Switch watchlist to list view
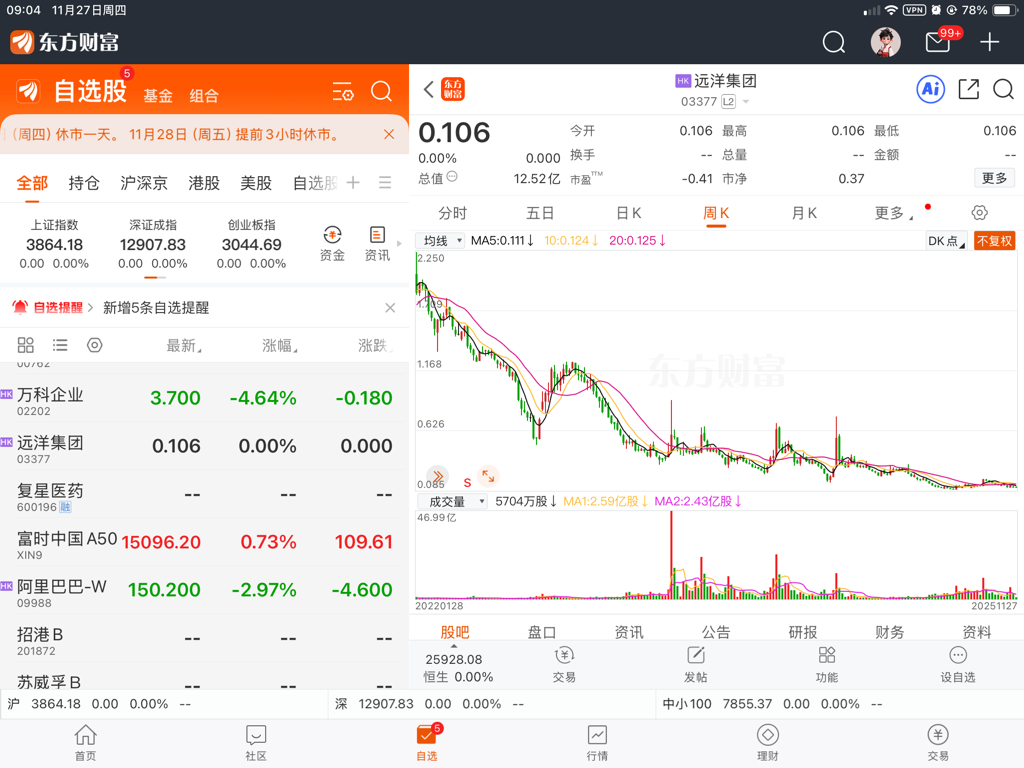Viewport: 1024px width, 768px height. [x=60, y=345]
